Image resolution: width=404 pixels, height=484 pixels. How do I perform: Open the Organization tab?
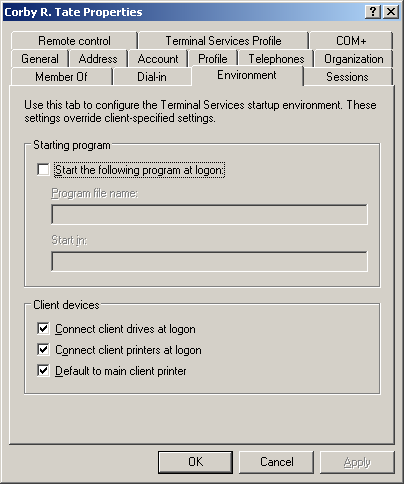pyautogui.click(x=354, y=59)
